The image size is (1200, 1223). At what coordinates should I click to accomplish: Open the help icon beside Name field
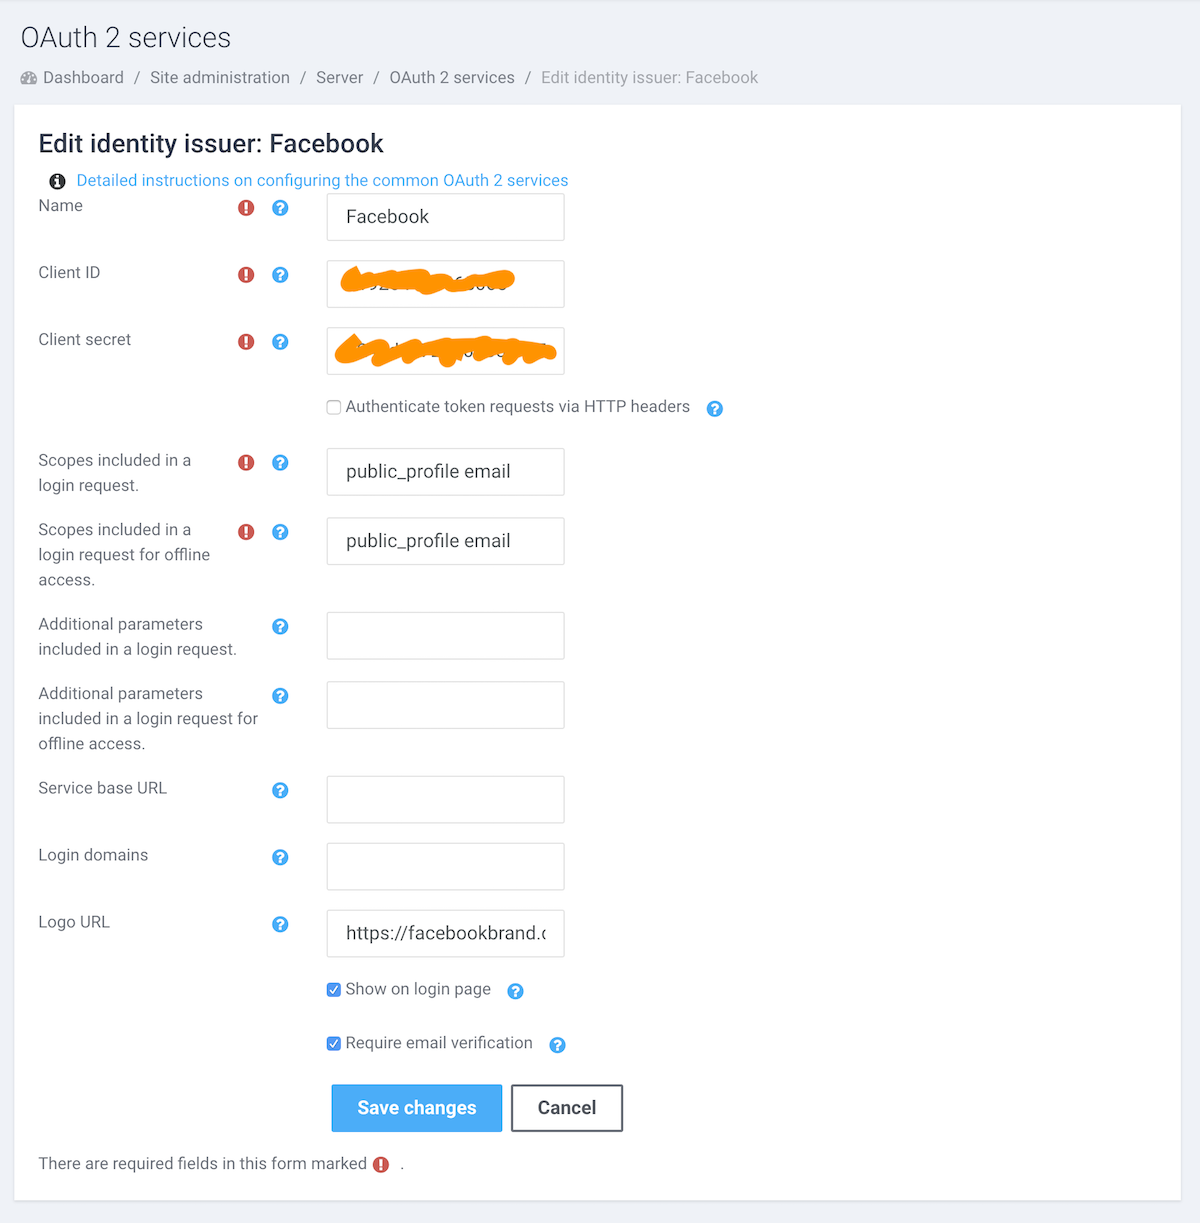tap(280, 208)
